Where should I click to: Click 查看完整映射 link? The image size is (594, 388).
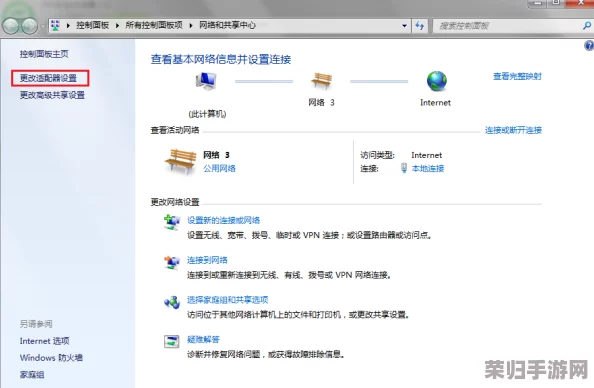(517, 77)
